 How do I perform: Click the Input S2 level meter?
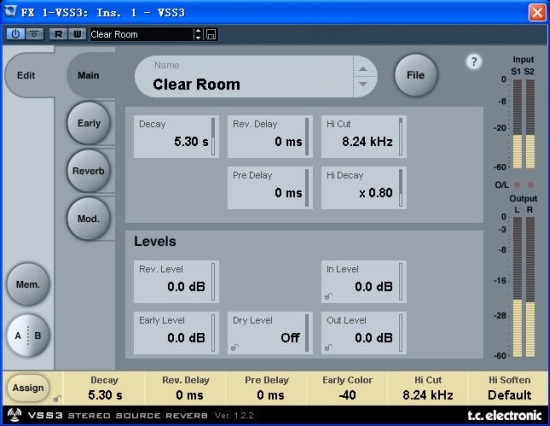coord(530,124)
